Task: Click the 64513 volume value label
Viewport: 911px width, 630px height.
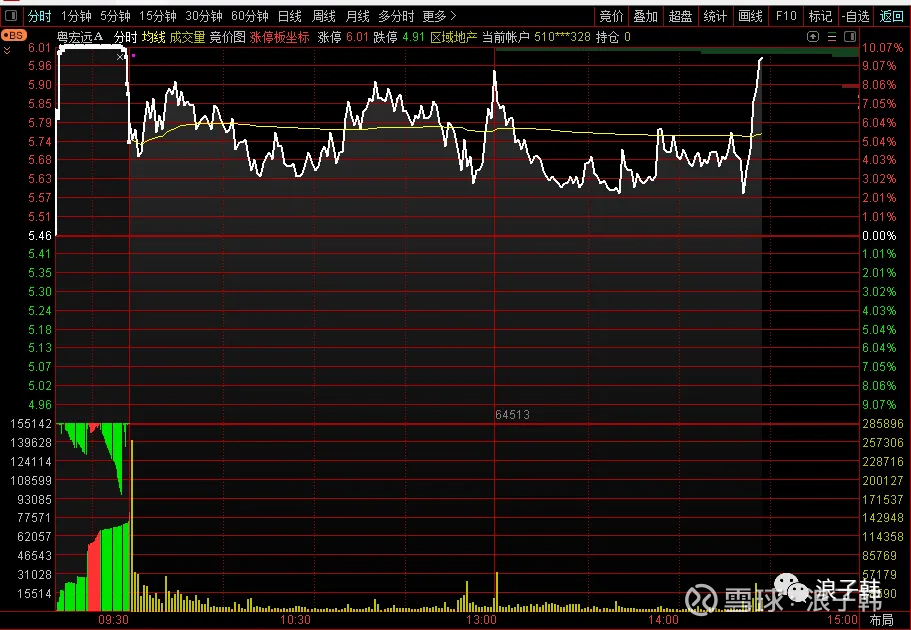Action: pos(512,414)
